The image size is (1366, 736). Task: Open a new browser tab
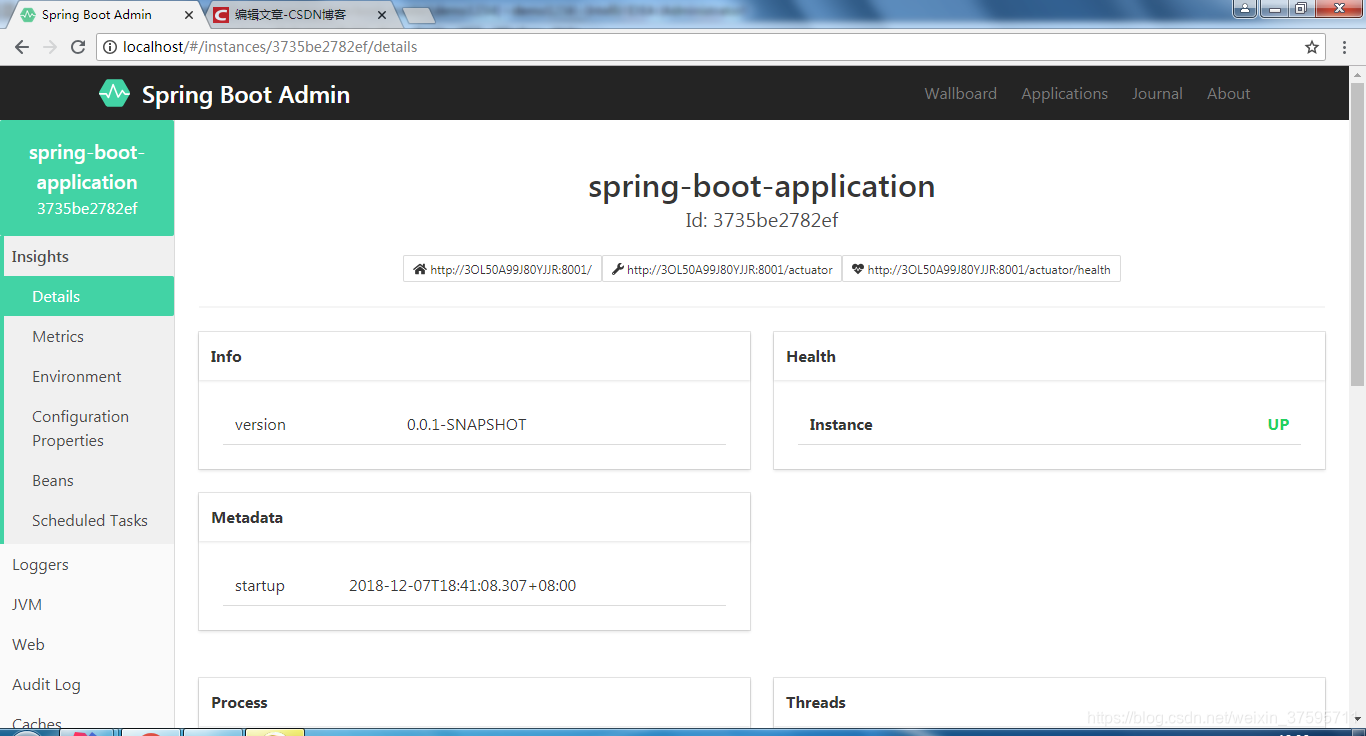click(x=418, y=15)
